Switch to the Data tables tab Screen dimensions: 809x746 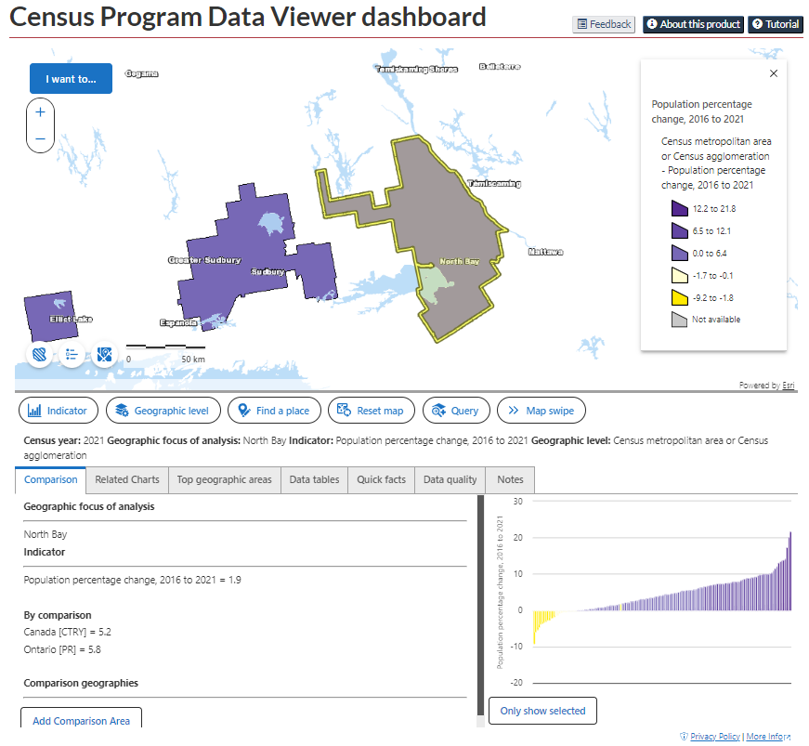point(314,480)
